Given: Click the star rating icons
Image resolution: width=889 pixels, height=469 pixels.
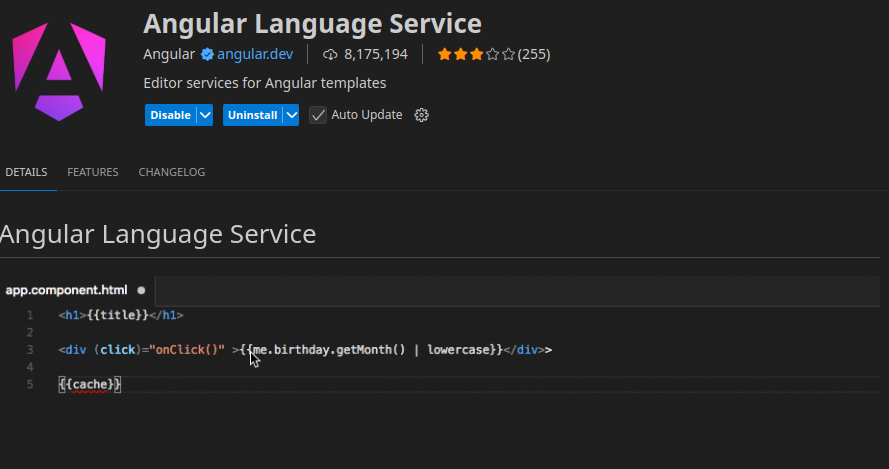Looking at the screenshot, I should point(476,54).
